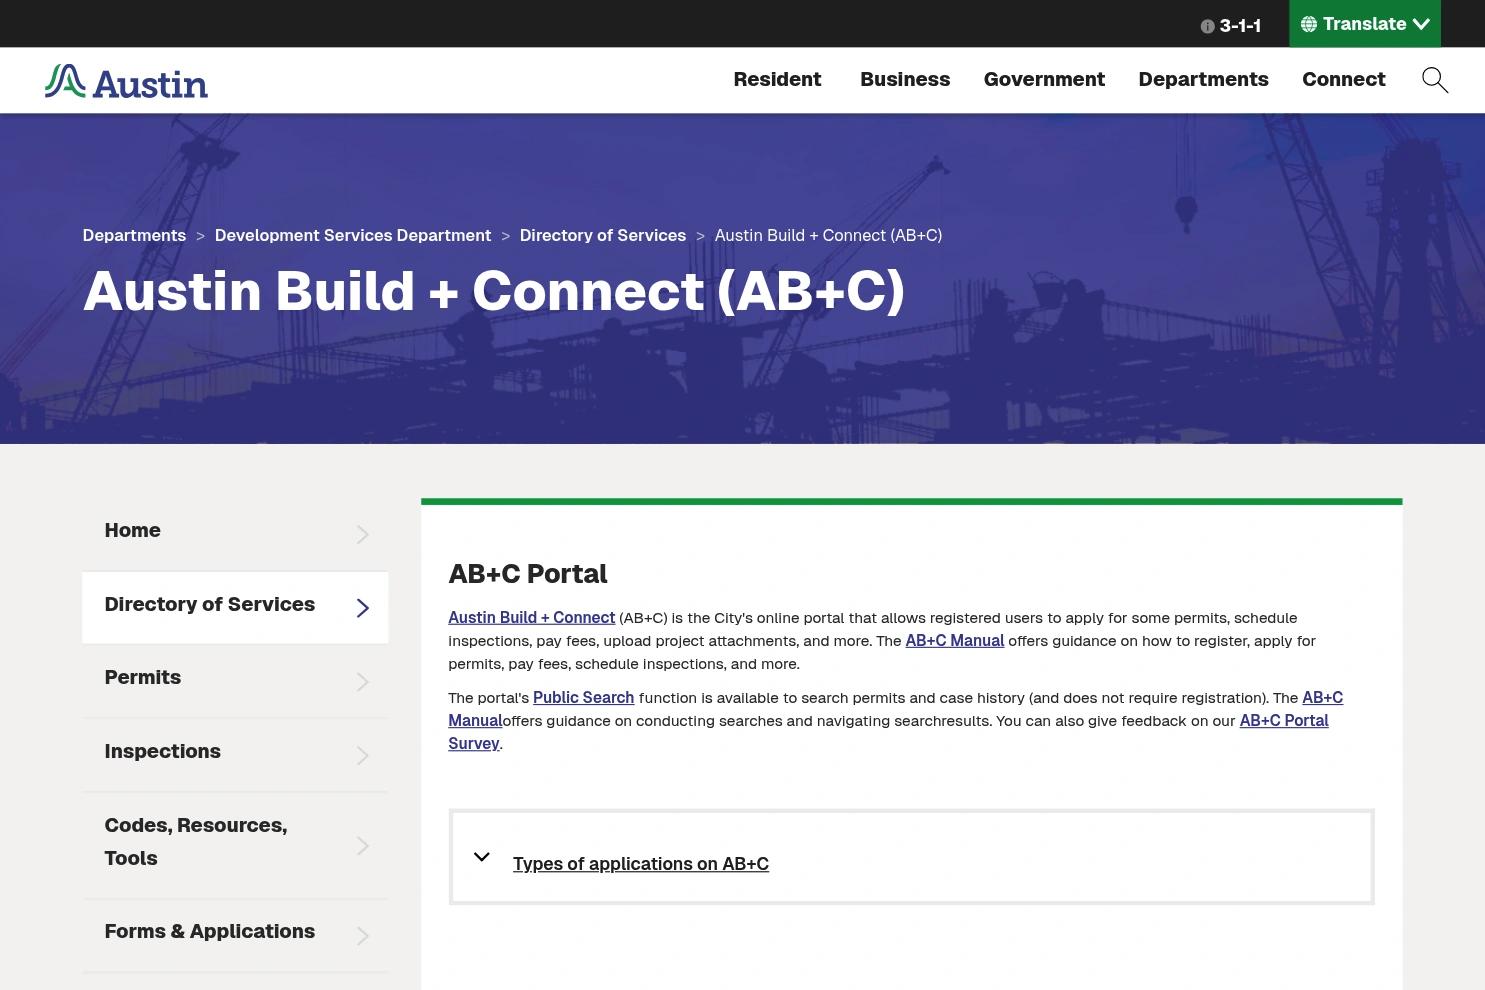
Task: Click the 3-1-1 link in top bar
Action: (x=1240, y=26)
